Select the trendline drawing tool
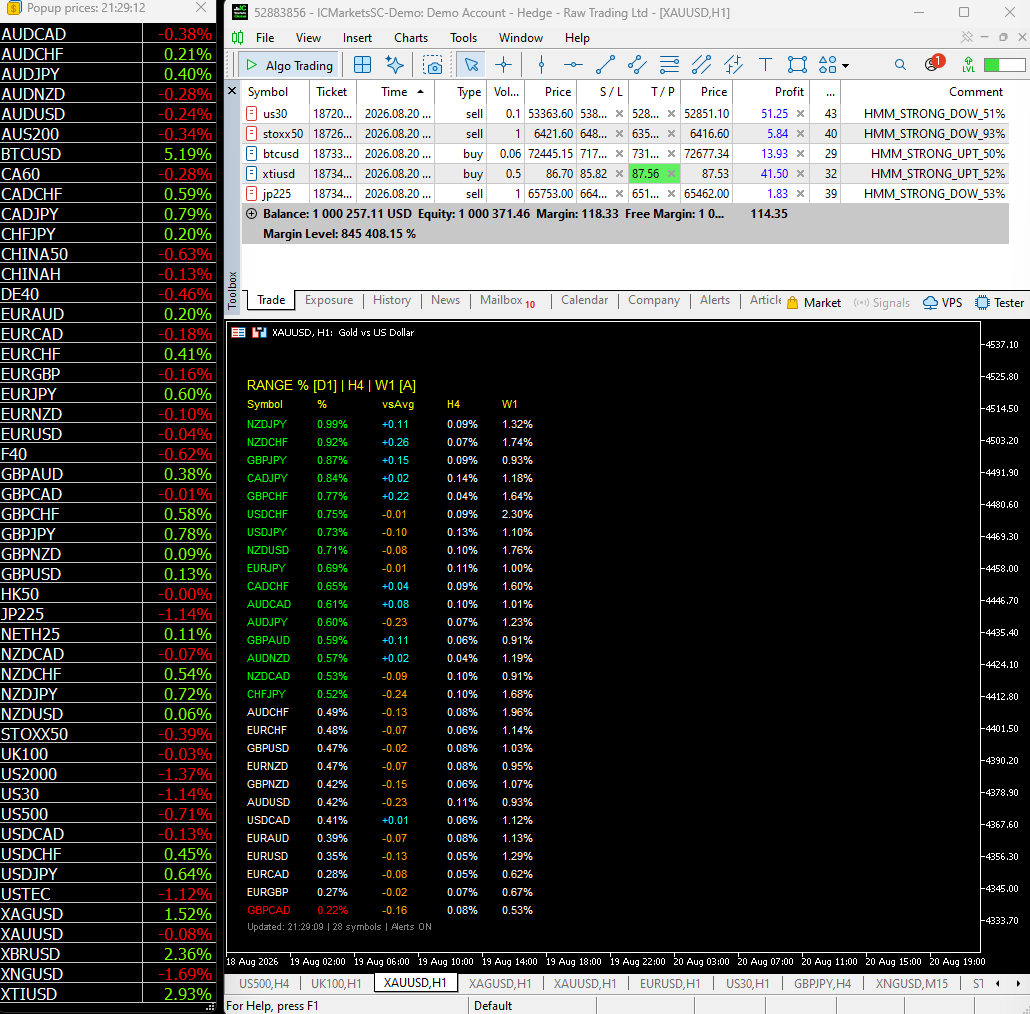 [605, 64]
